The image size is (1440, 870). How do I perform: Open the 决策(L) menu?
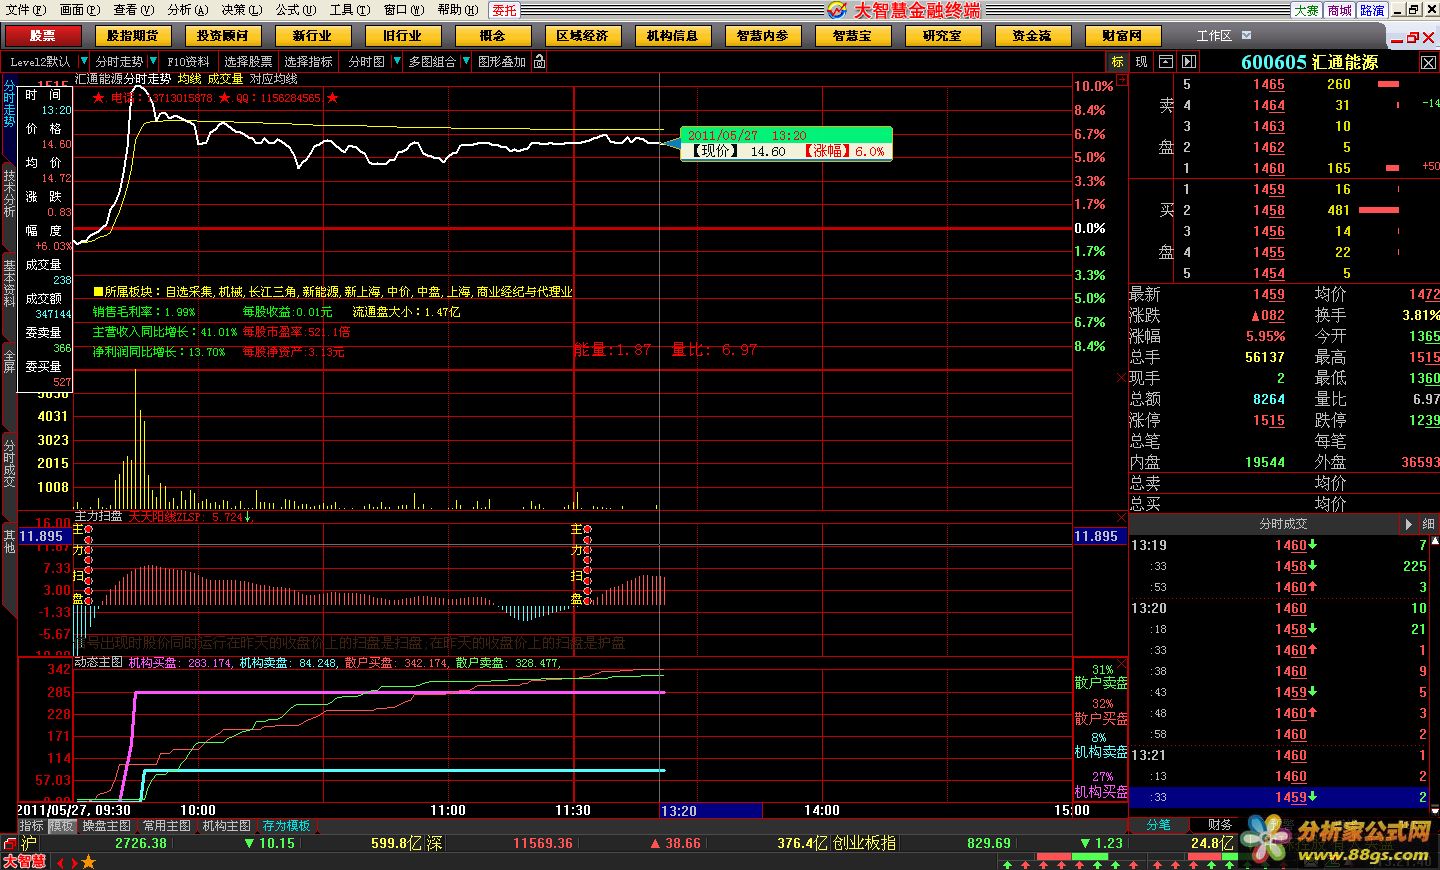coord(241,10)
